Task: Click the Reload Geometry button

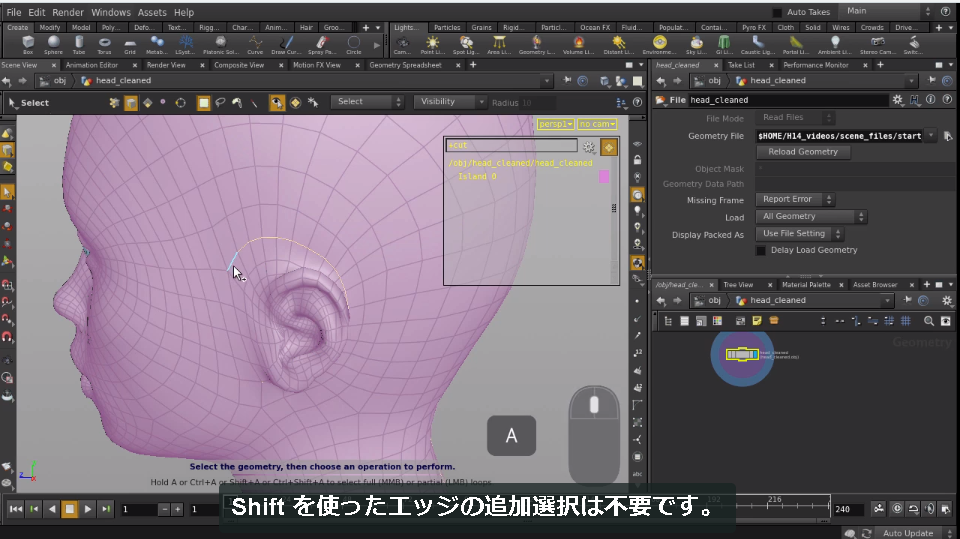Action: point(803,152)
